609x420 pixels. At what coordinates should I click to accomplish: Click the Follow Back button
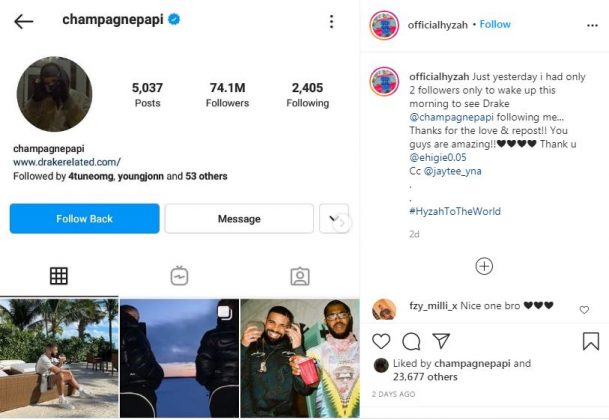click(x=84, y=219)
